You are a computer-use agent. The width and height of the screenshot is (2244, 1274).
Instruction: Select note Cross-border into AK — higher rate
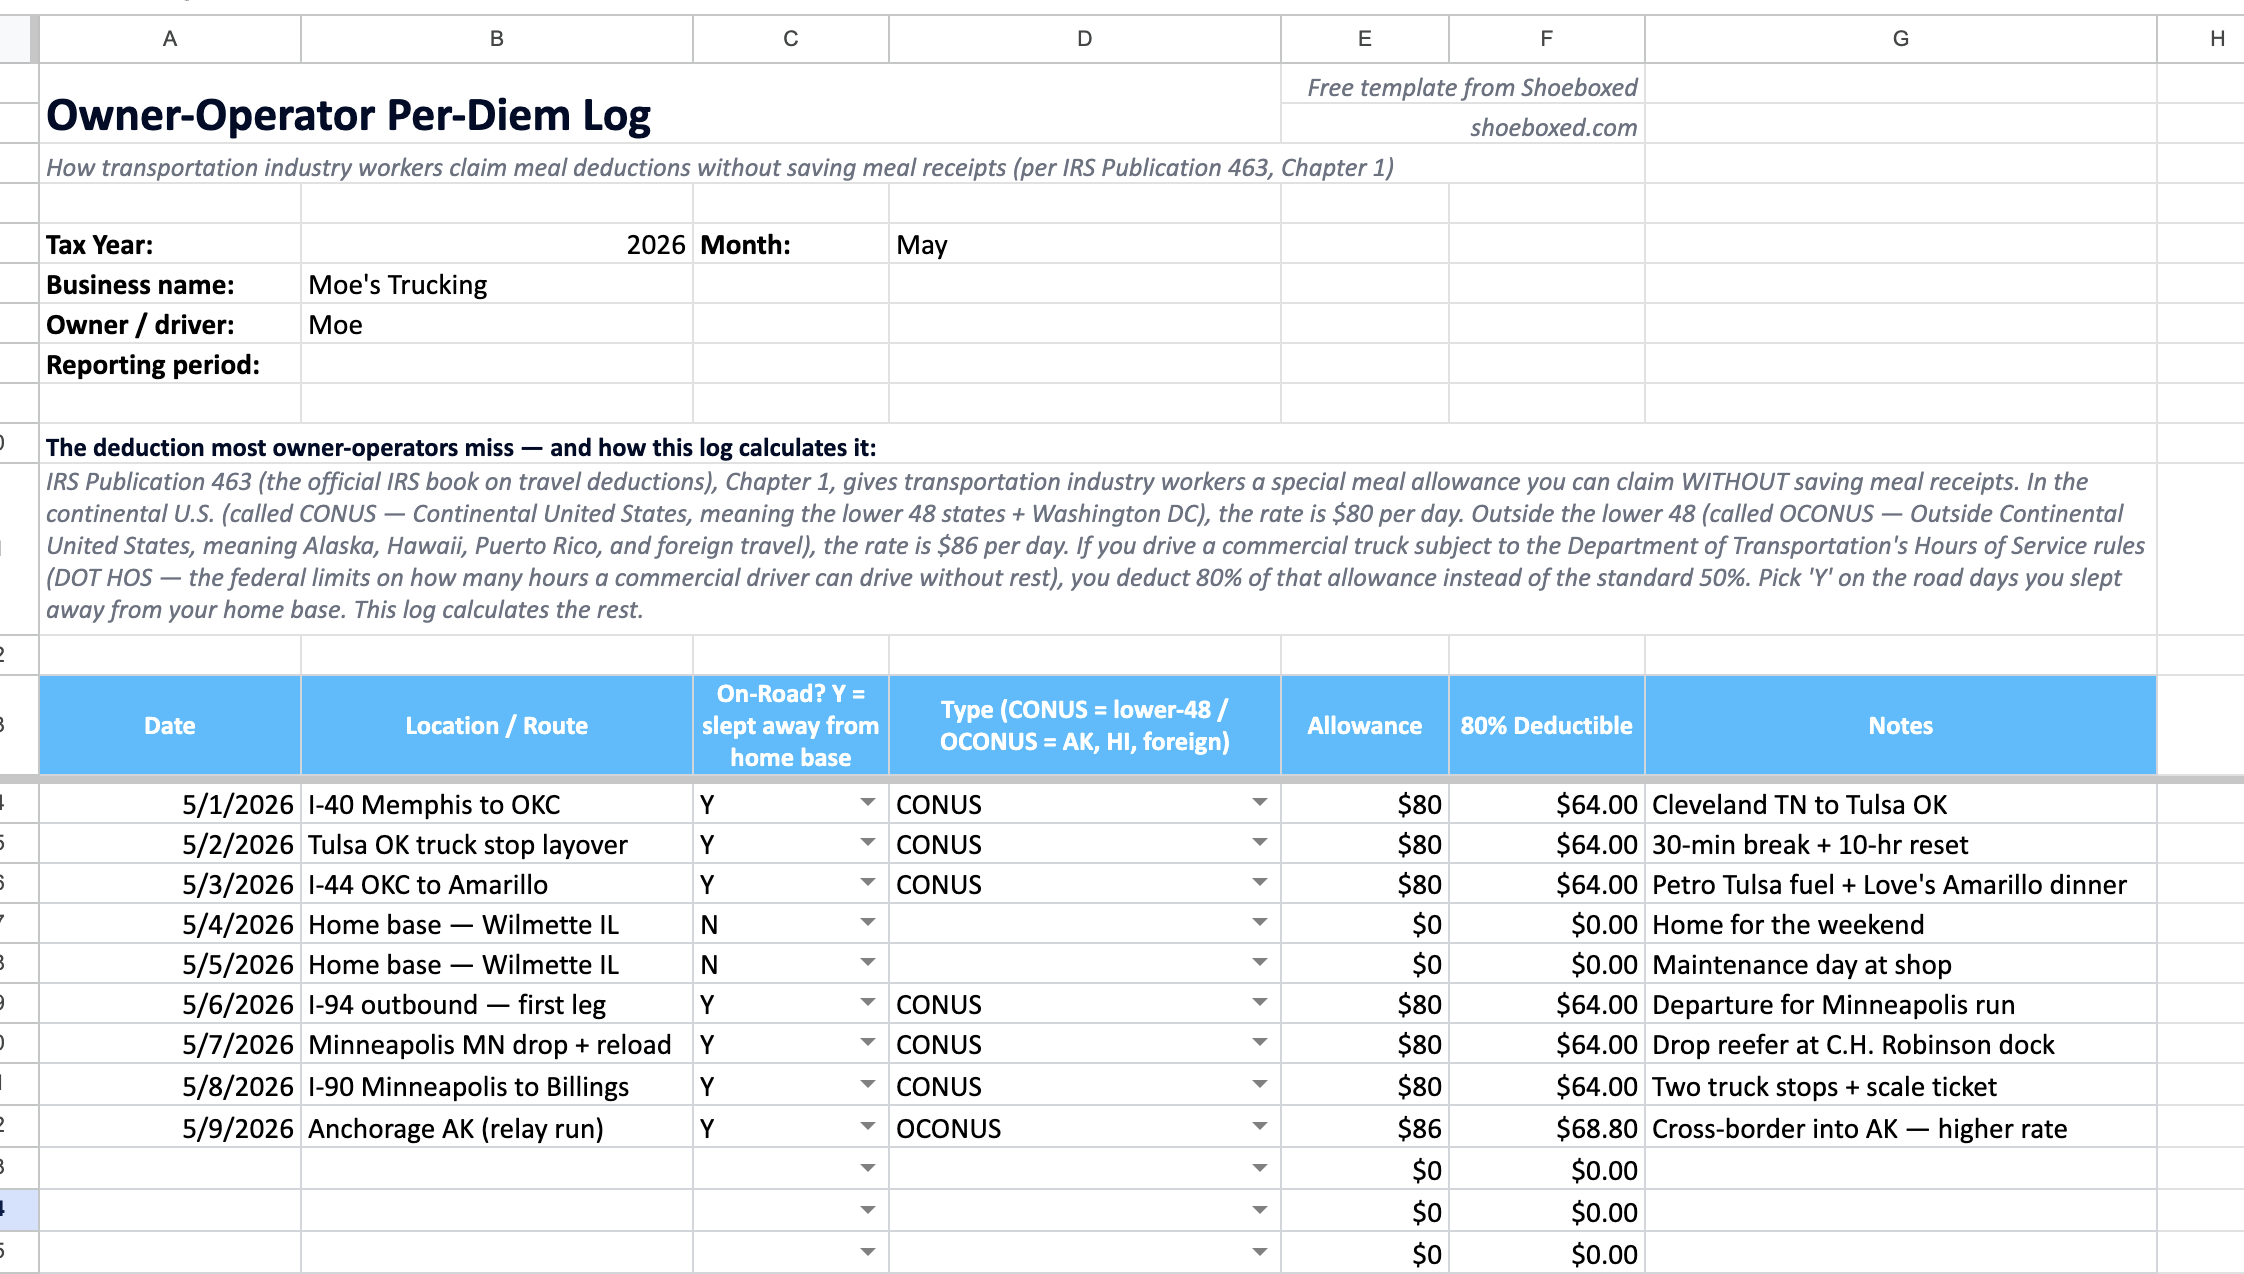pos(1900,1128)
